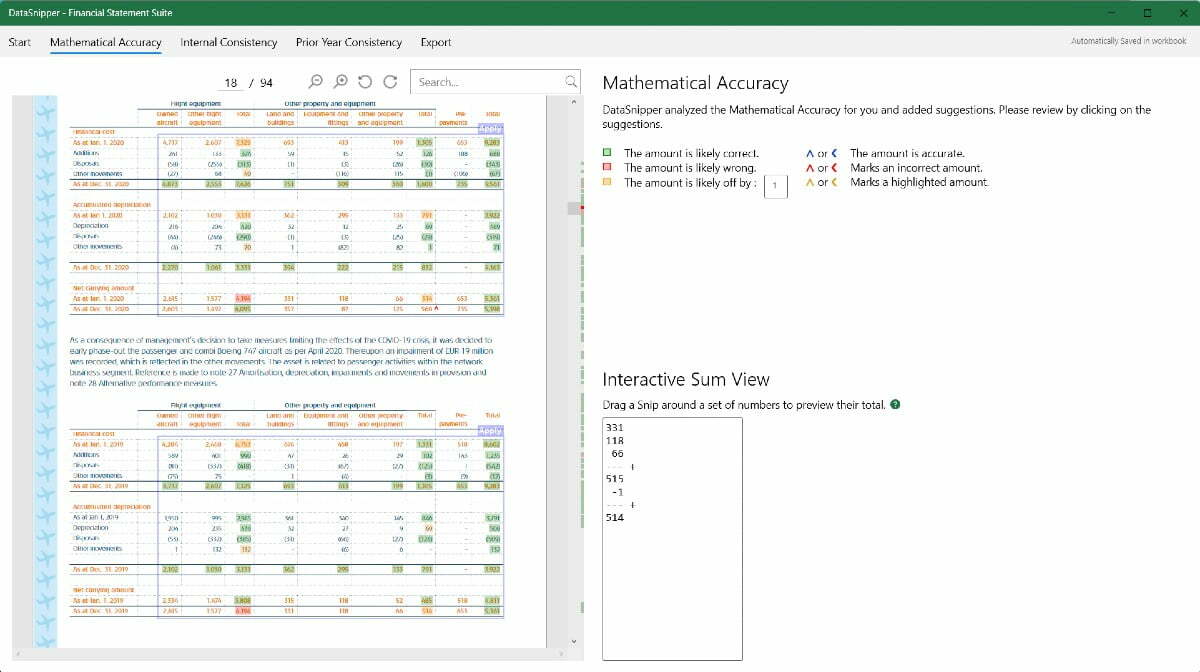Screen dimensions: 1200x672
Task: Zoom in on the document viewer
Action: pyautogui.click(x=341, y=82)
